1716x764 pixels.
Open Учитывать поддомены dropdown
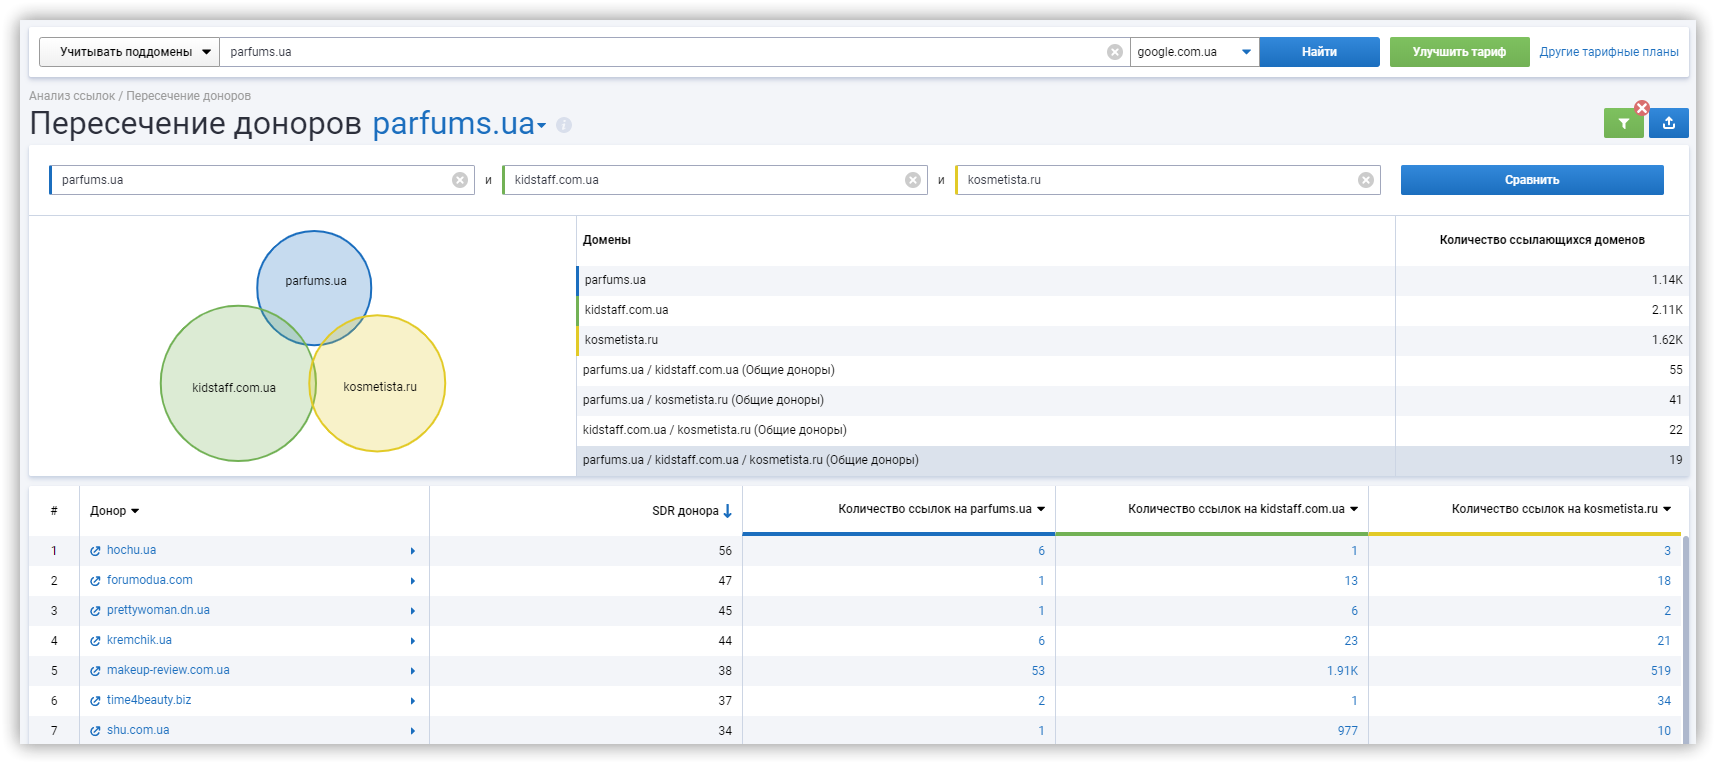tap(129, 52)
